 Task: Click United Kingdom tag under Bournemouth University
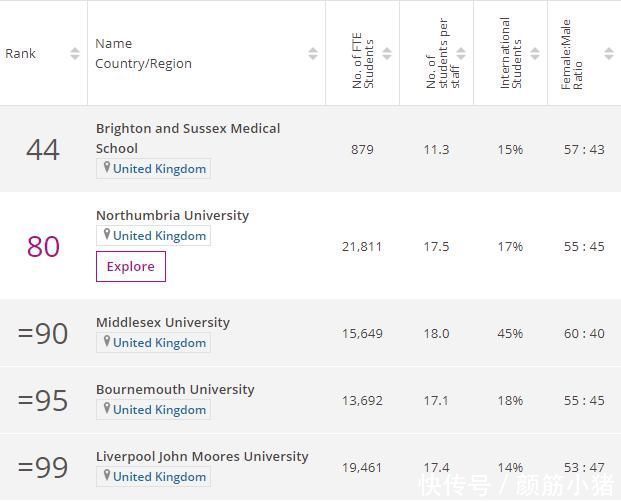pyautogui.click(x=159, y=410)
